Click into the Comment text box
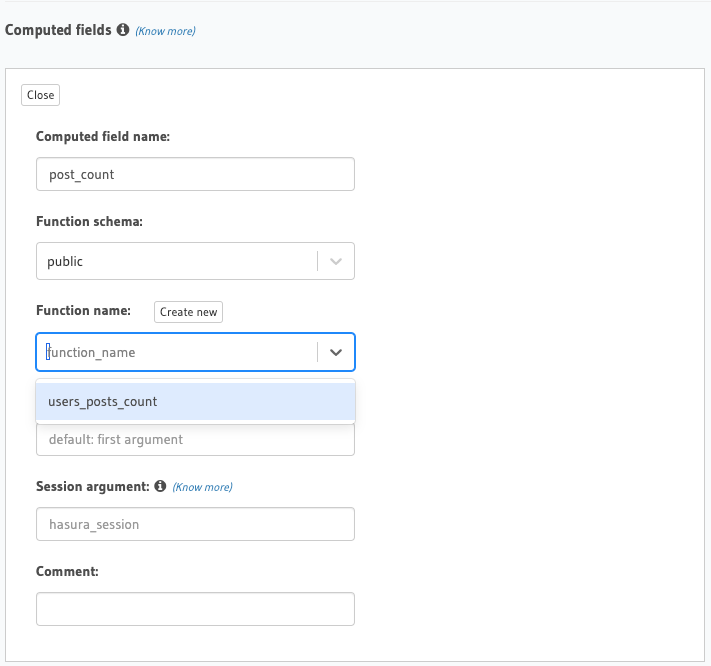This screenshot has height=666, width=711. point(195,609)
